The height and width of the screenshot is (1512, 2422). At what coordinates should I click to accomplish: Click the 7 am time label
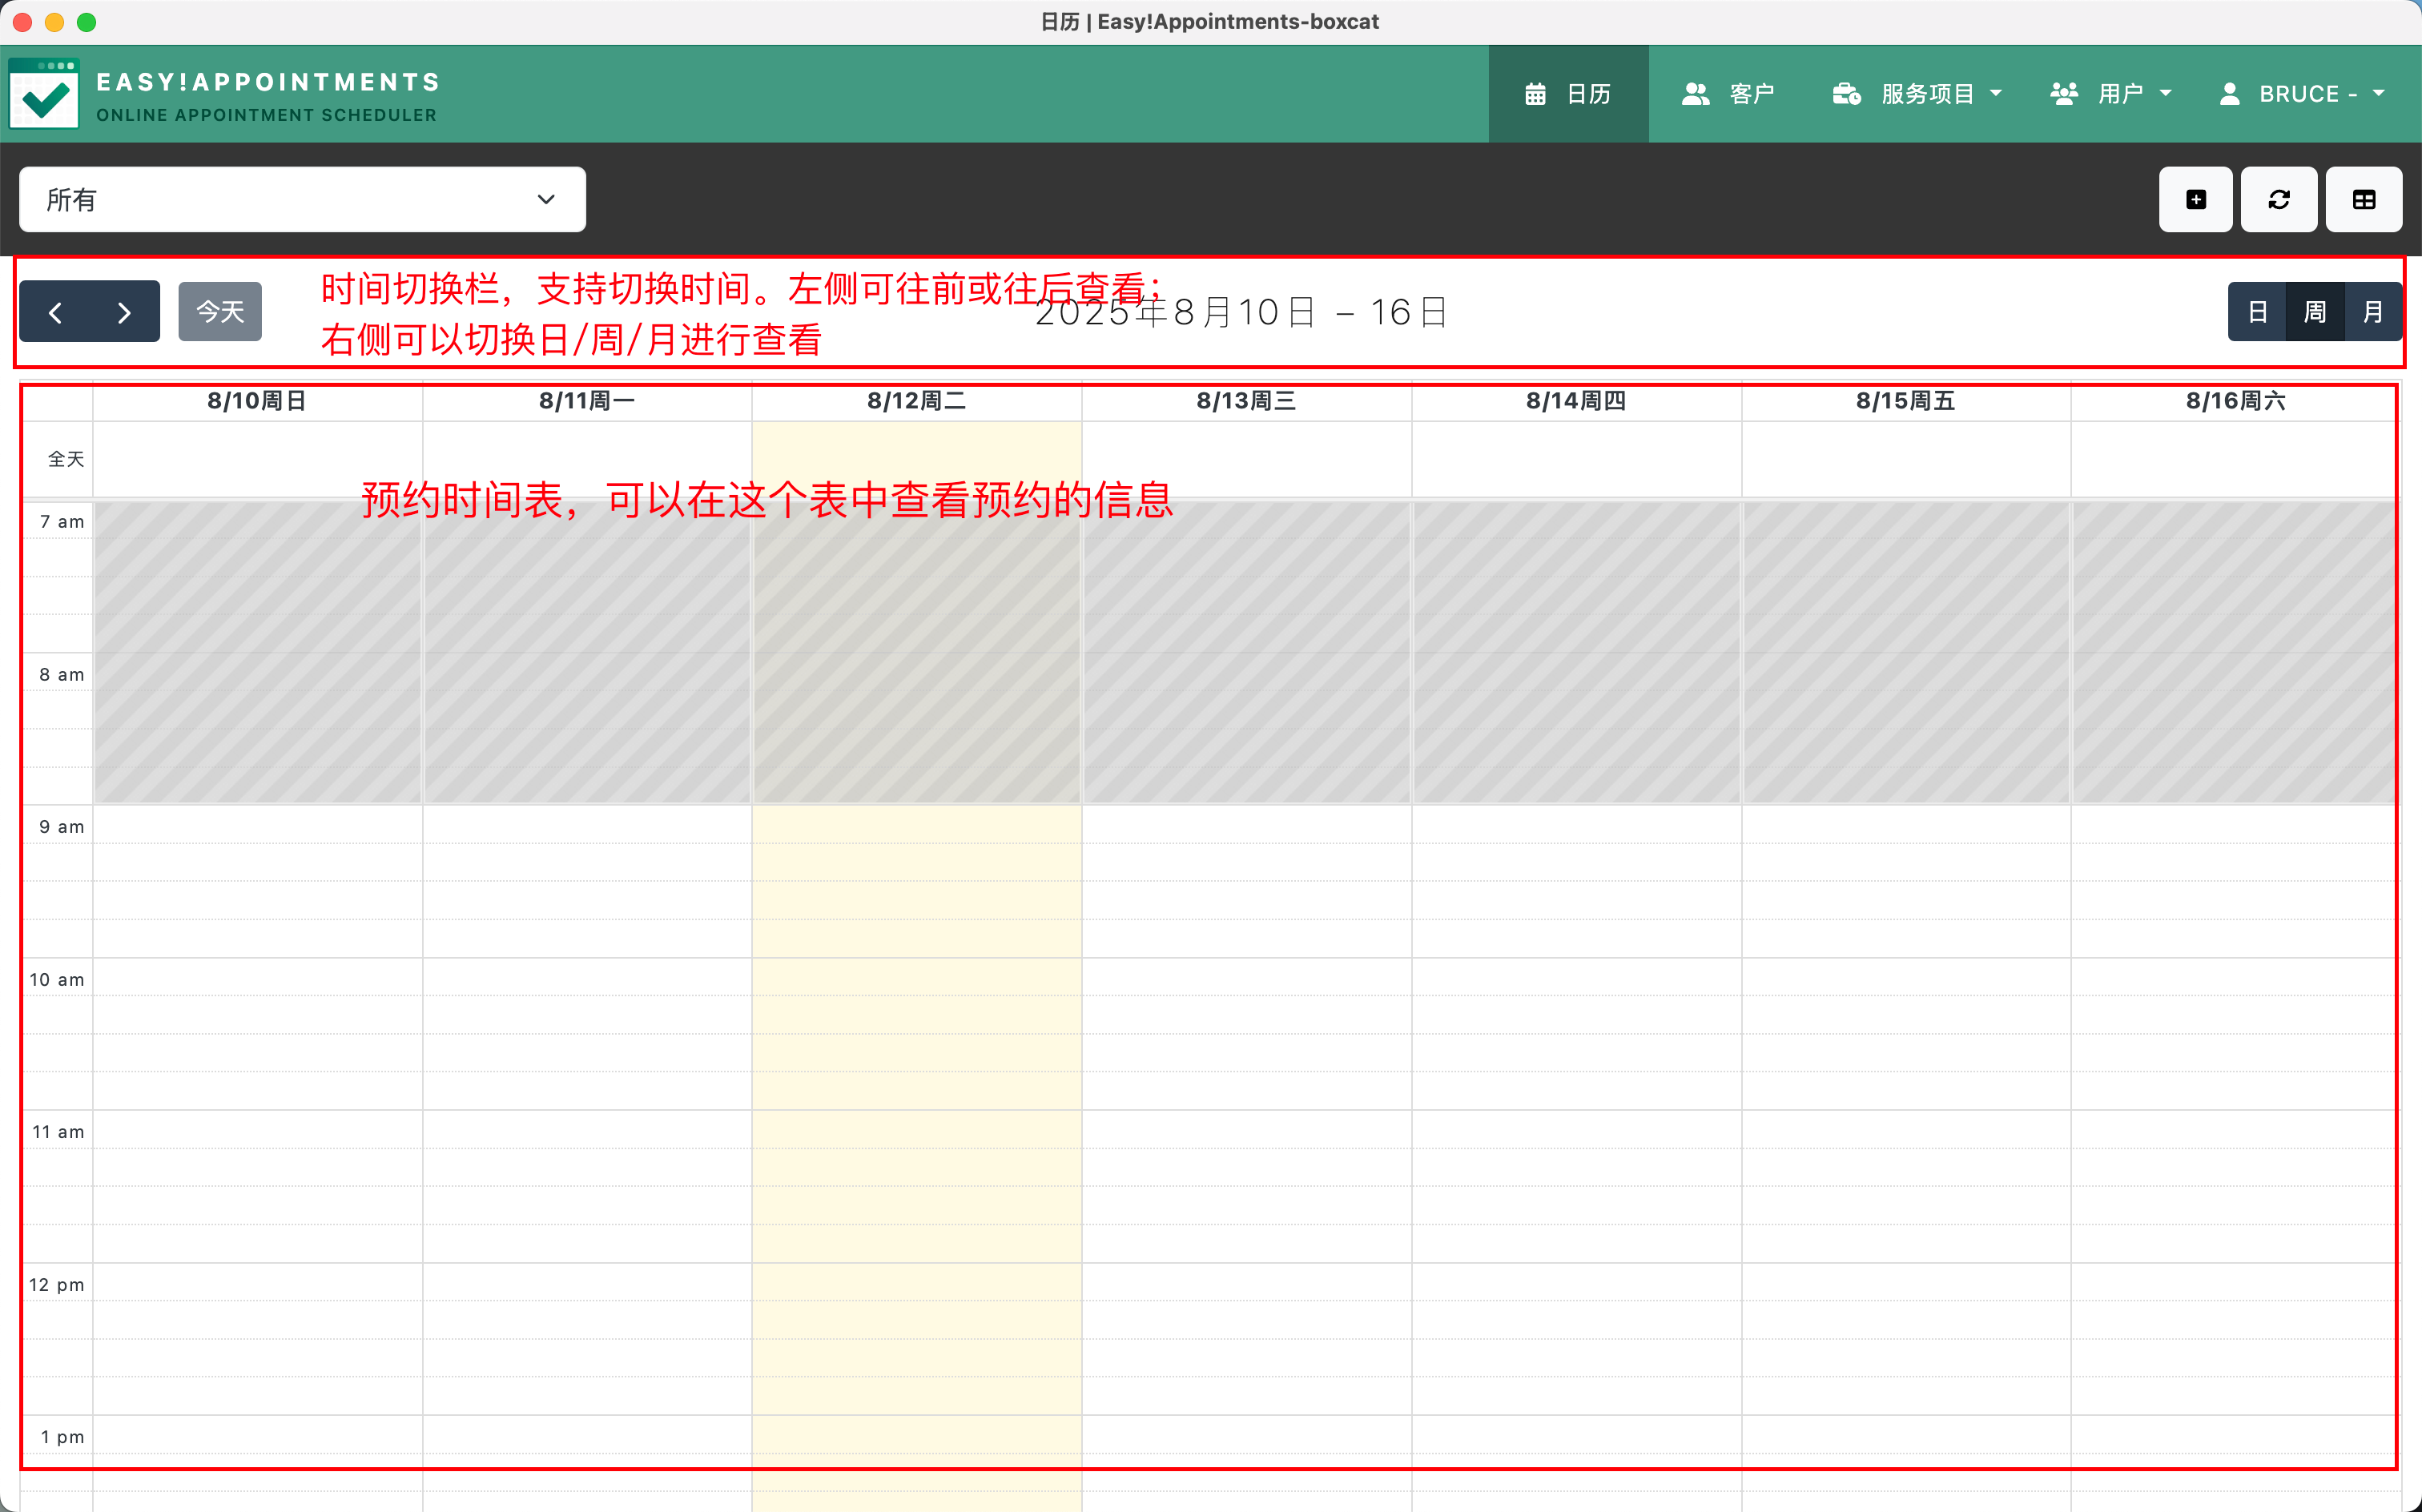point(62,521)
